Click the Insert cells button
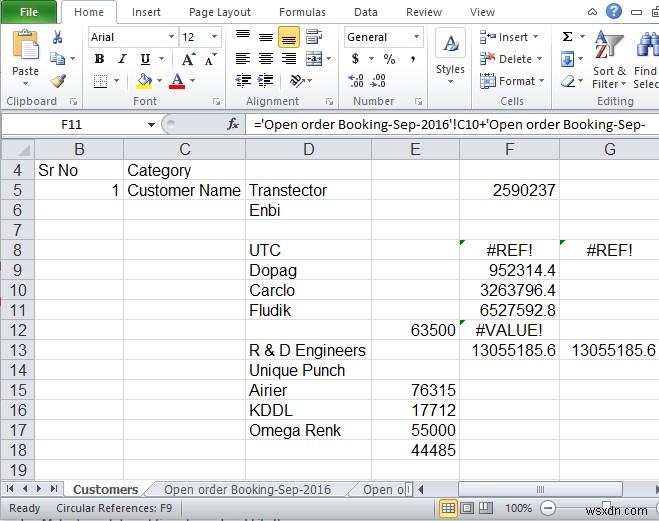Image resolution: width=659 pixels, height=521 pixels. click(509, 37)
